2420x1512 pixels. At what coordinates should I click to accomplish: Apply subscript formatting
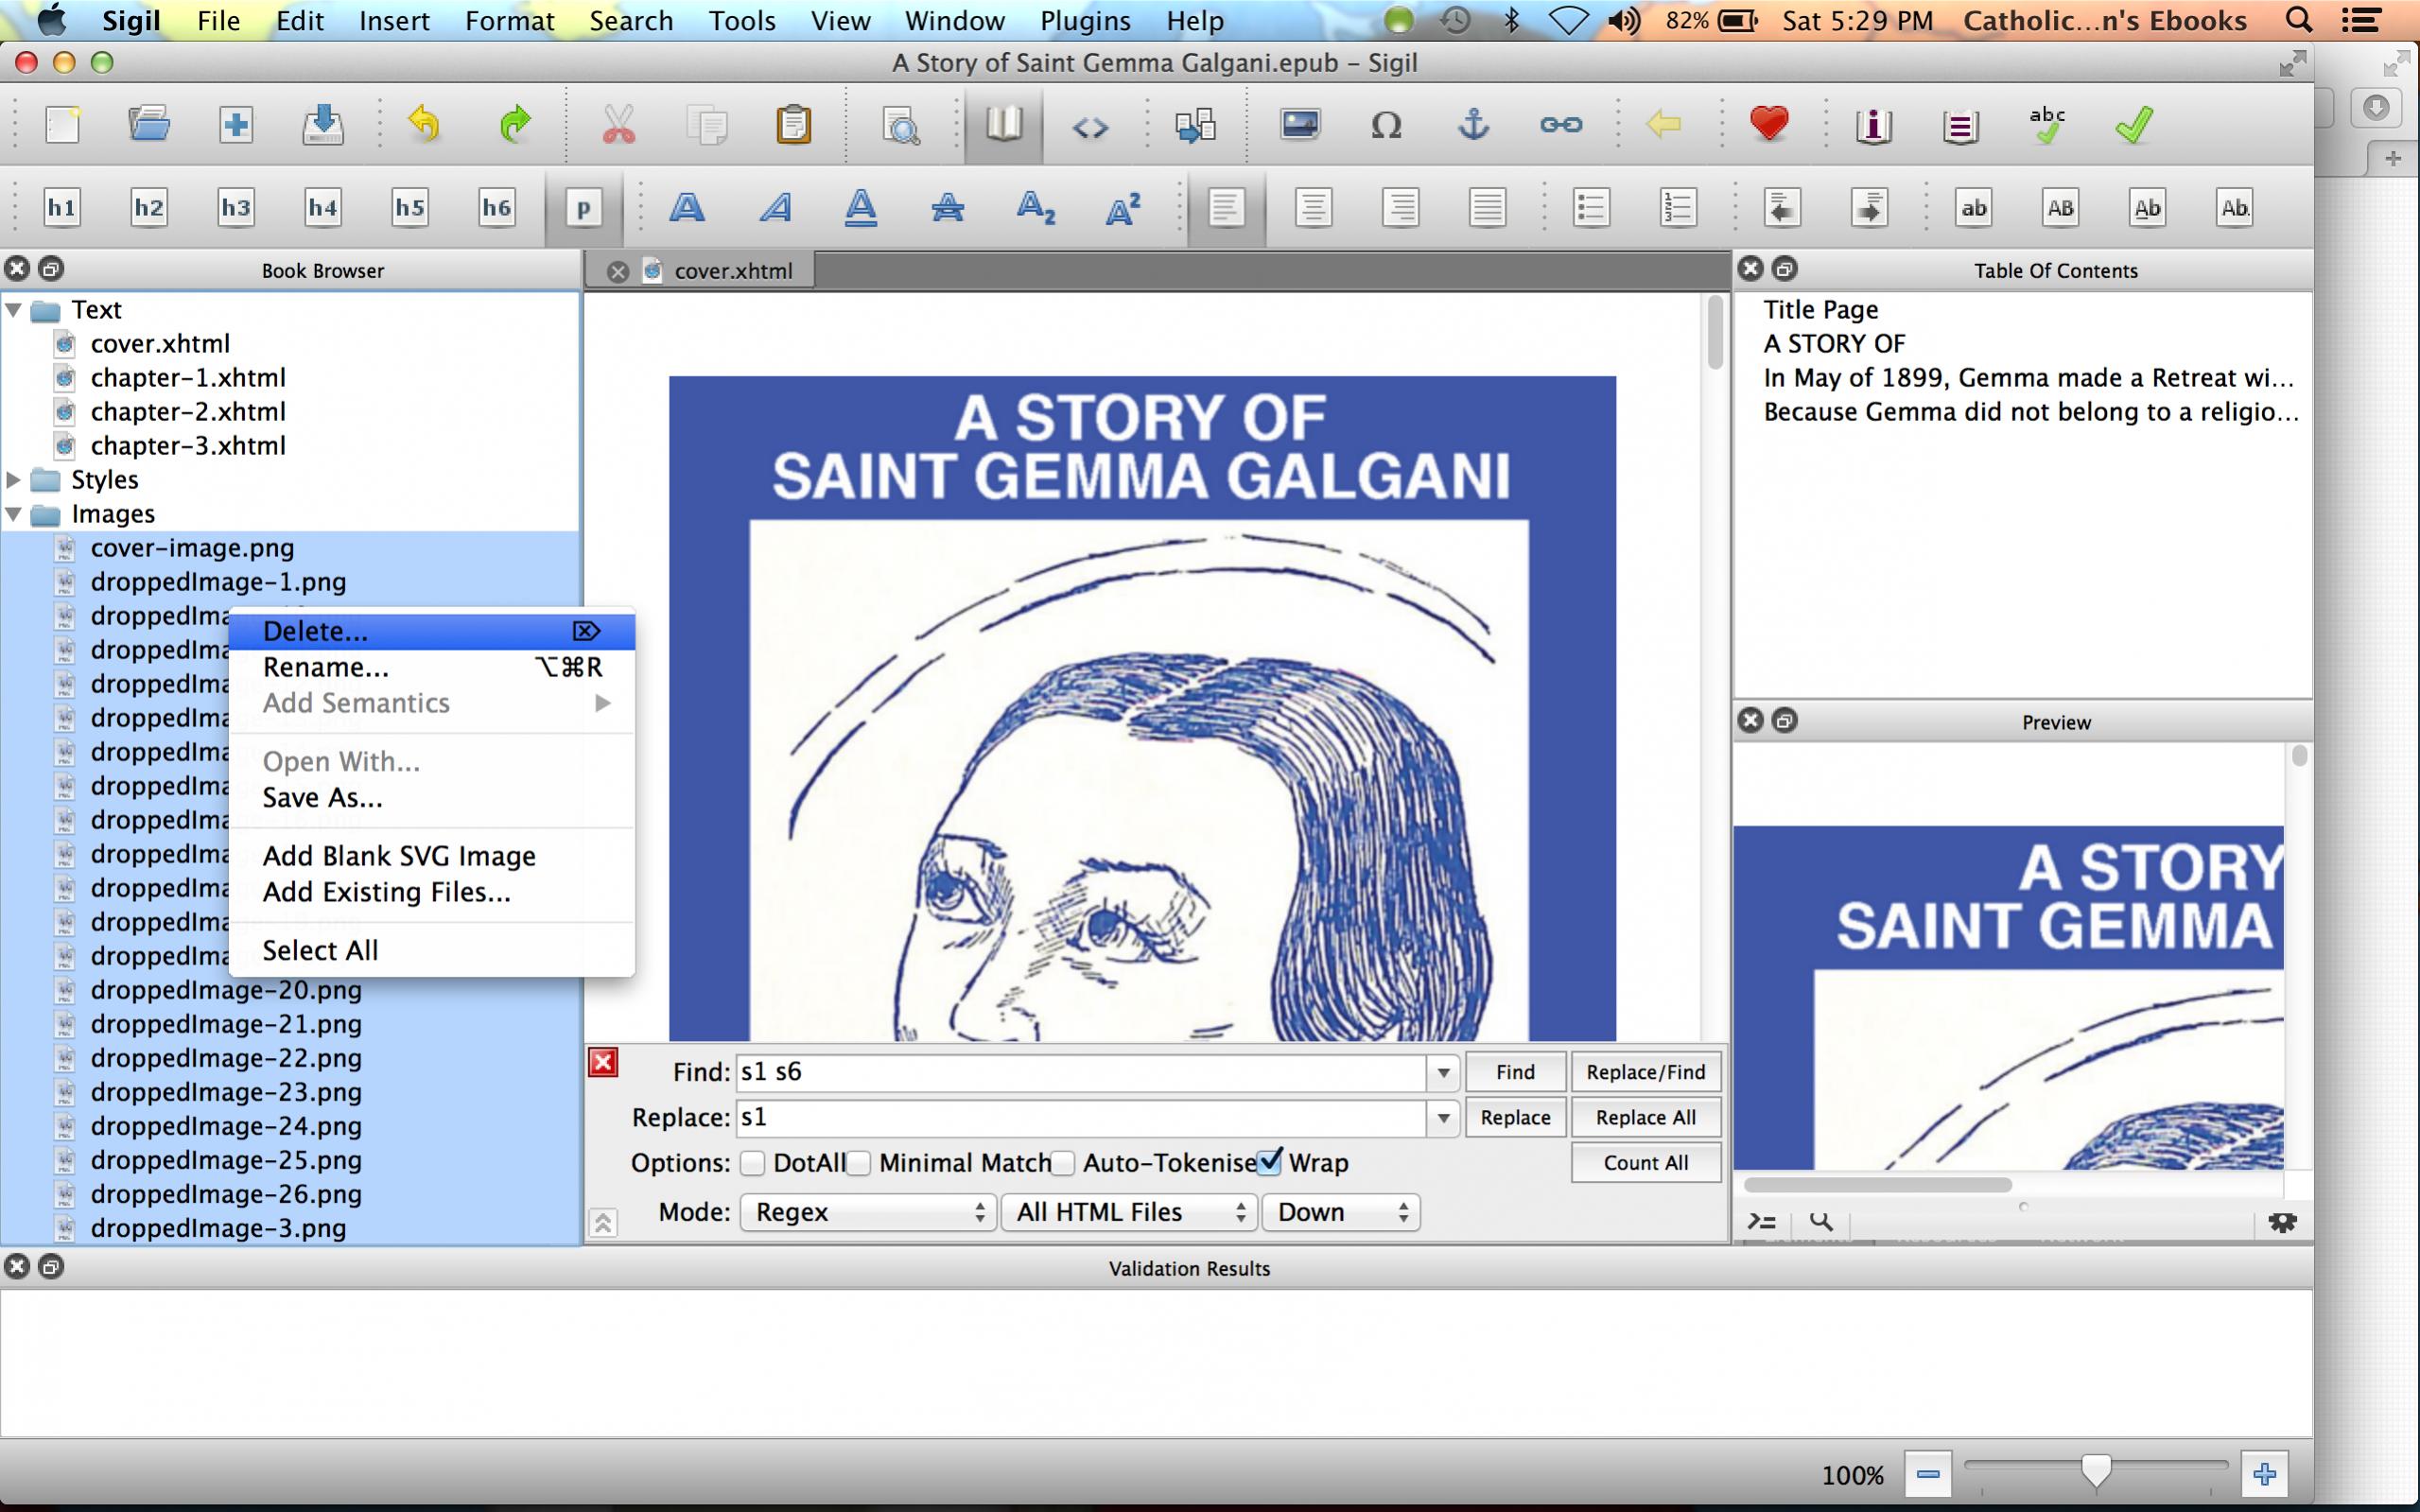(1035, 208)
